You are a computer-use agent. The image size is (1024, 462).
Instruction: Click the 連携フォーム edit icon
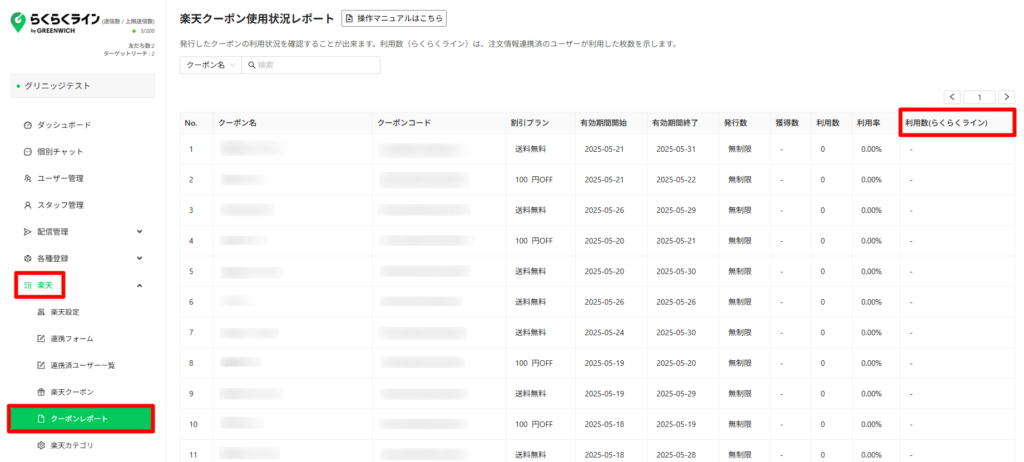(40, 339)
